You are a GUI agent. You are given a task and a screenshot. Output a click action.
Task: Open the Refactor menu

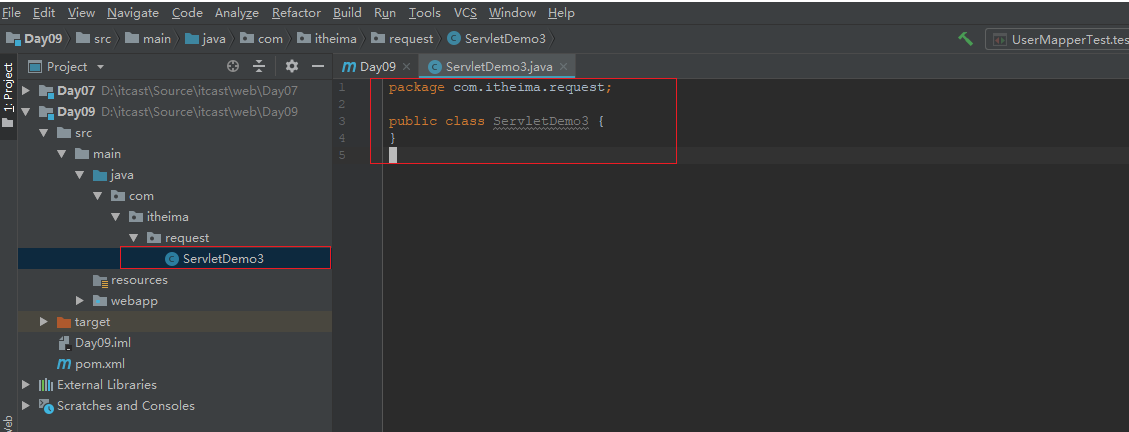[x=296, y=13]
